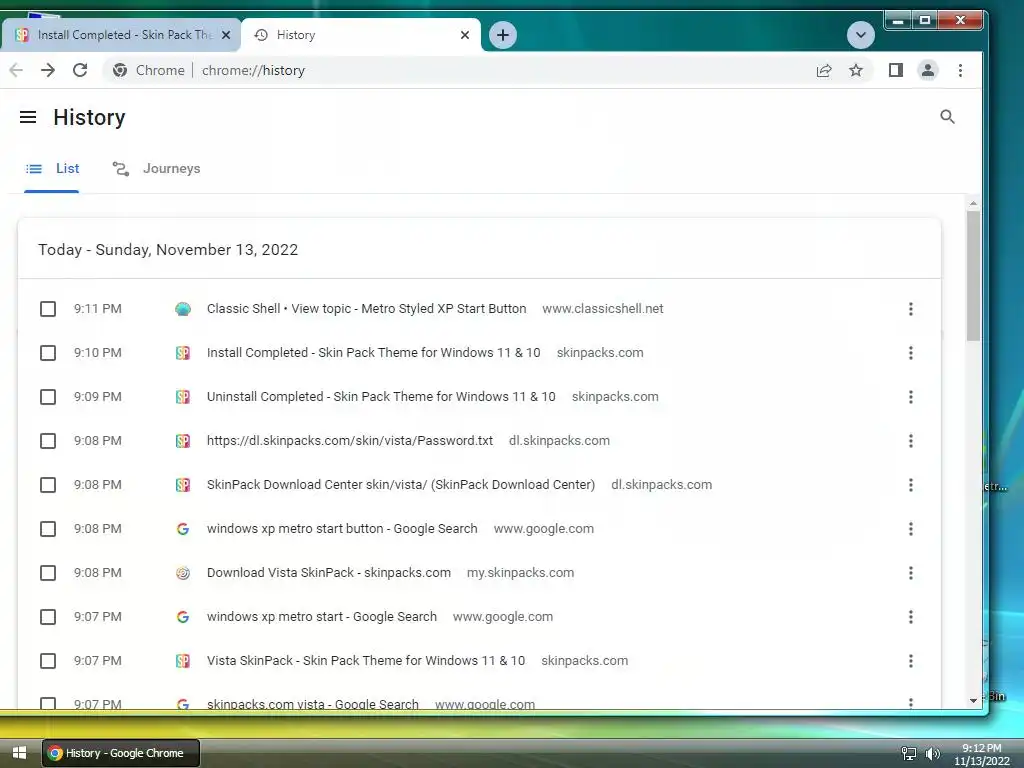This screenshot has width=1024, height=768.
Task: Click the scrollbar down arrow
Action: click(x=973, y=700)
